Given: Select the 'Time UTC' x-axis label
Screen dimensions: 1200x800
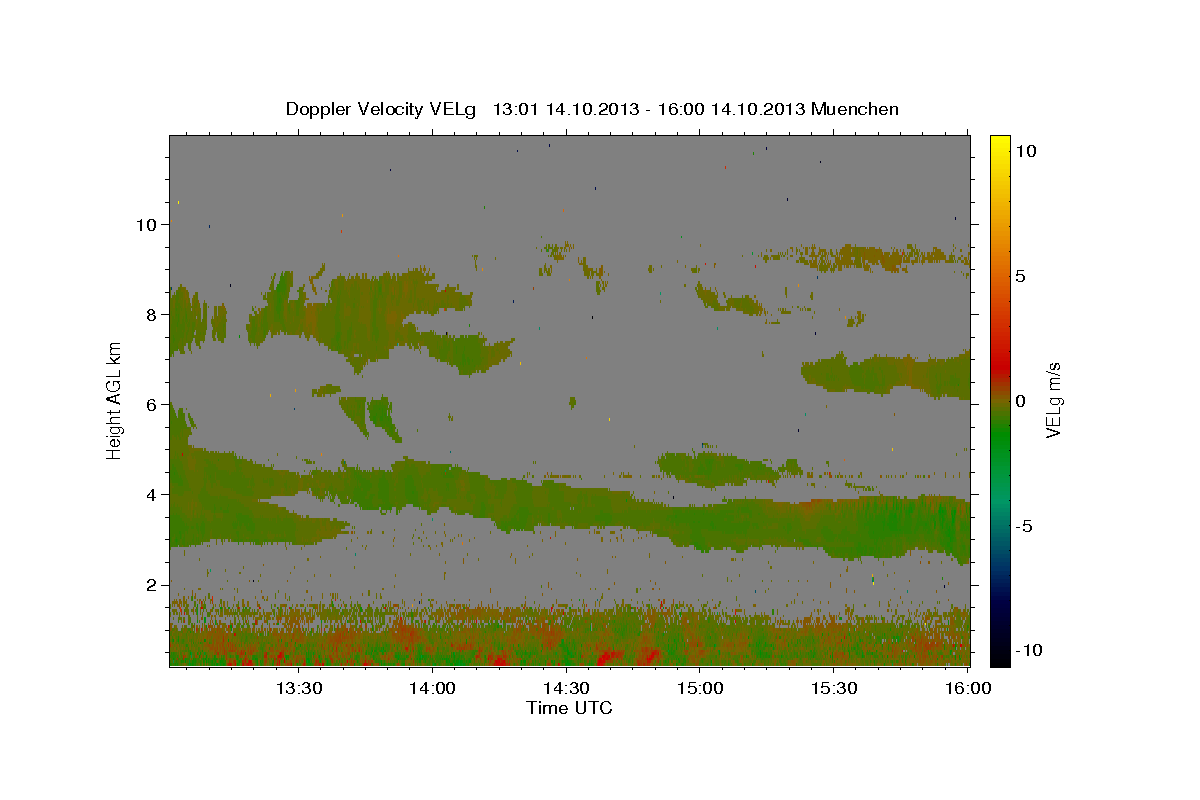Looking at the screenshot, I should [x=569, y=708].
